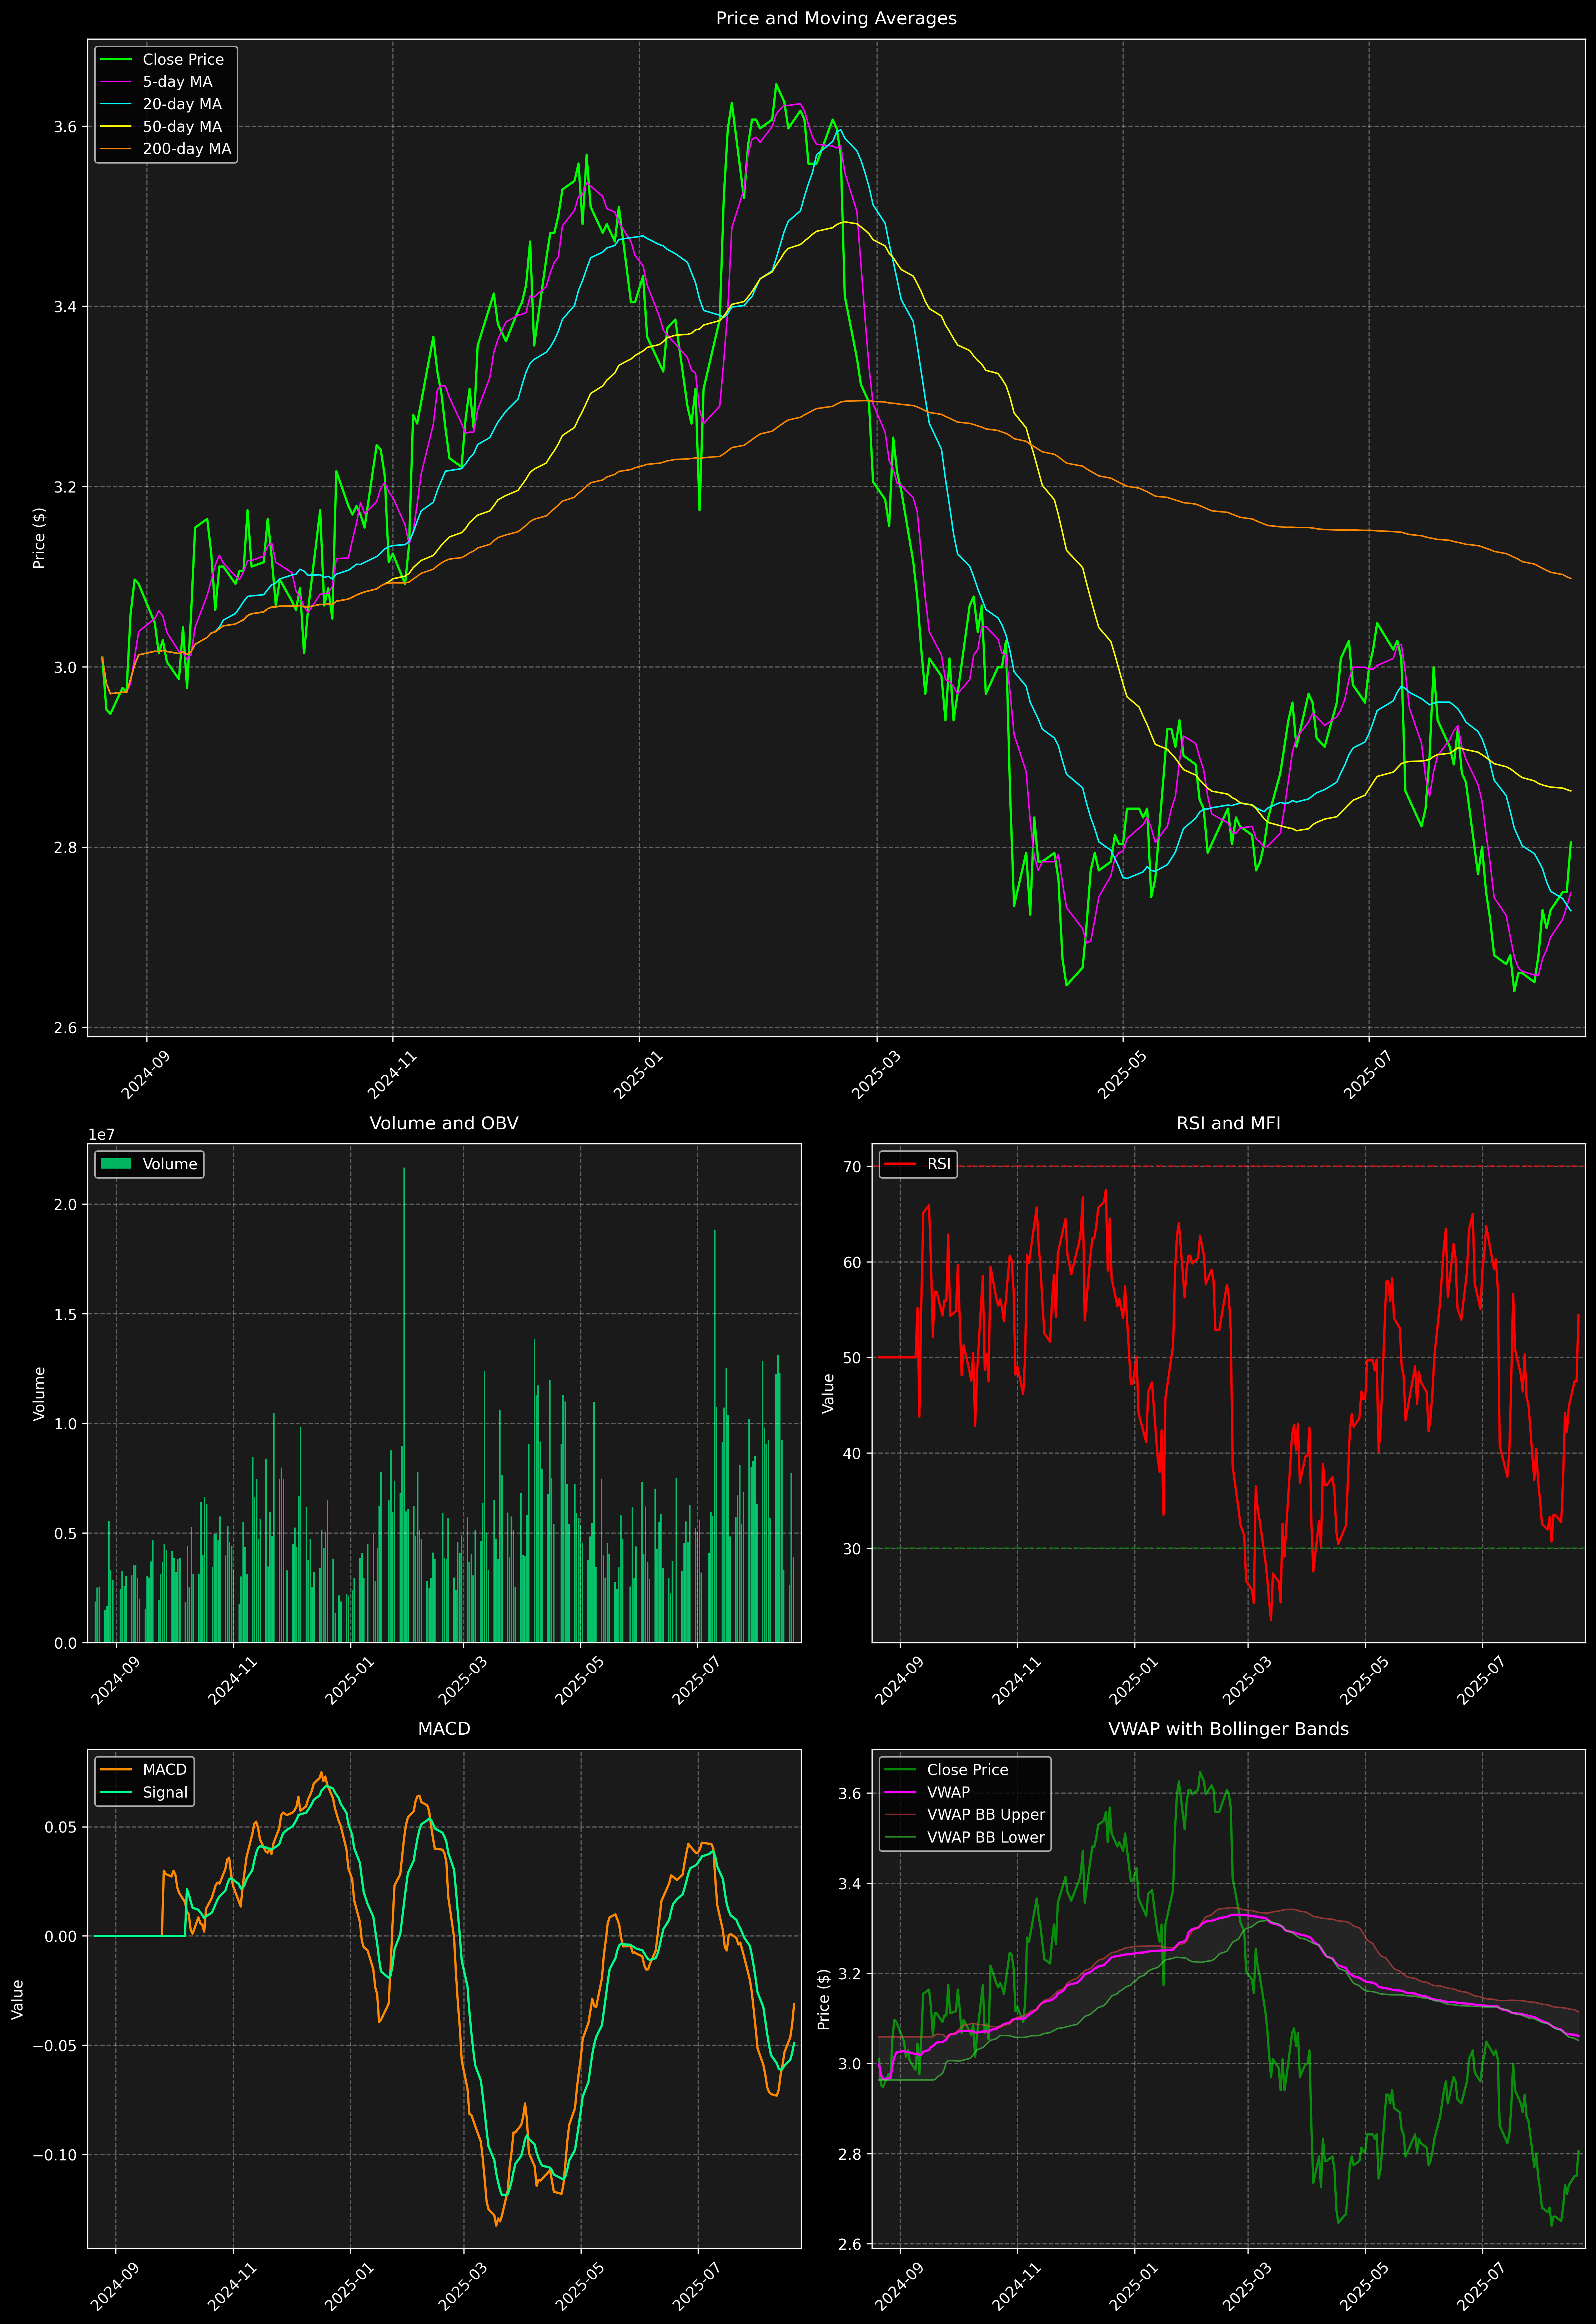Click the 3.6 price axis label on main chart
The width and height of the screenshot is (1596, 2324).
(65, 127)
